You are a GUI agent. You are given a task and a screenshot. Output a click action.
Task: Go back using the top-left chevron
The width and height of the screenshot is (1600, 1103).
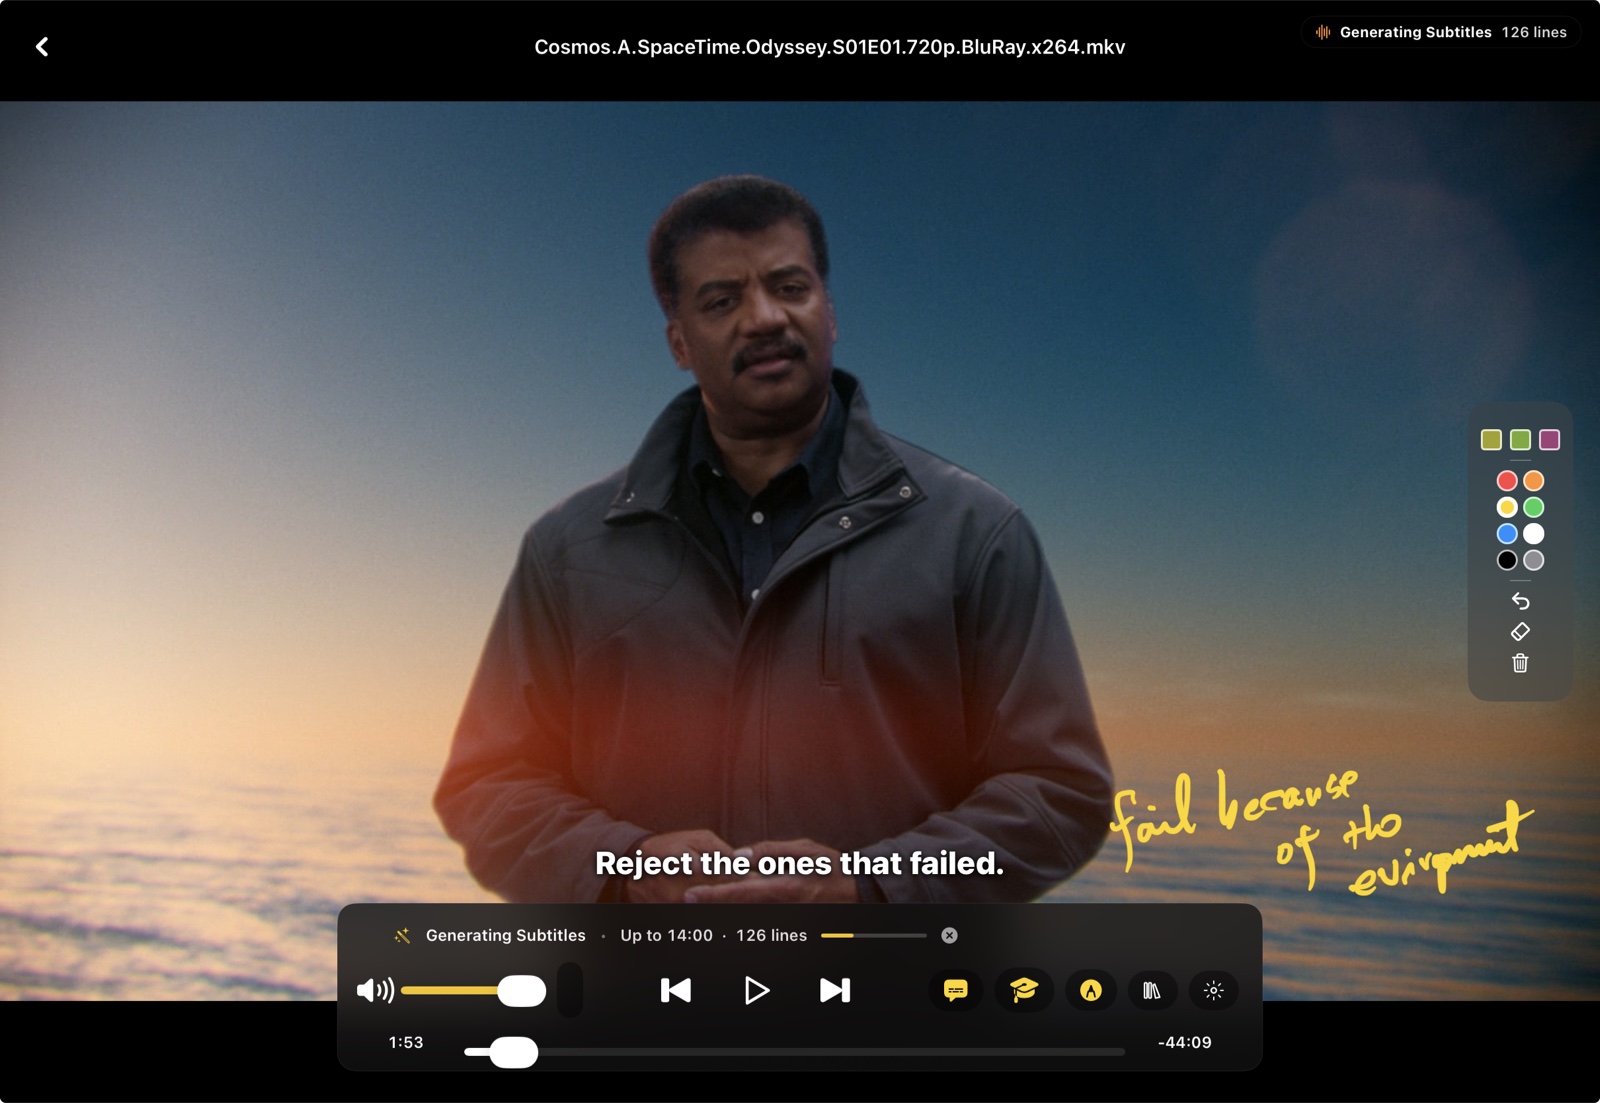click(42, 47)
